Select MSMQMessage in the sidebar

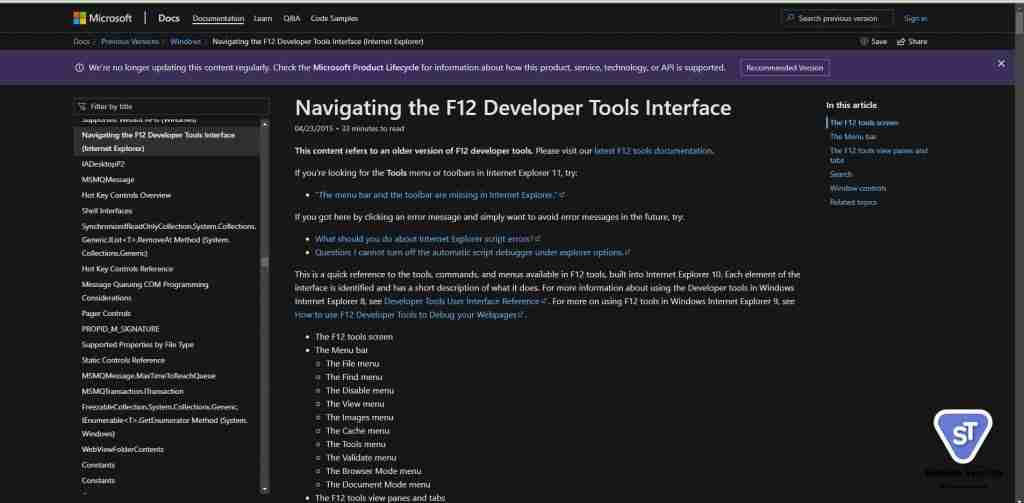point(108,180)
